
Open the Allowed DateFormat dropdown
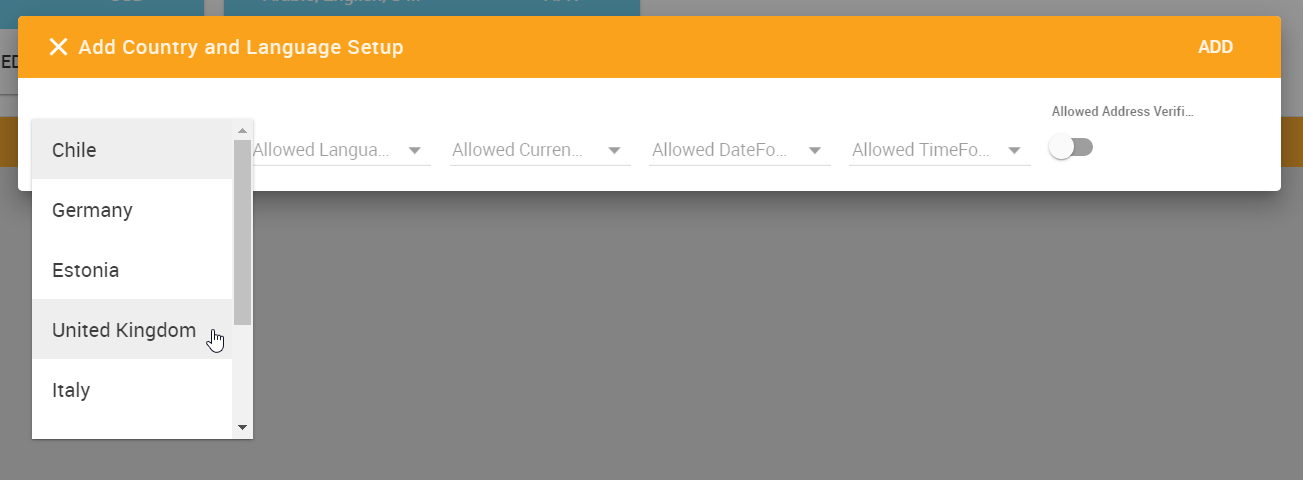tap(740, 150)
